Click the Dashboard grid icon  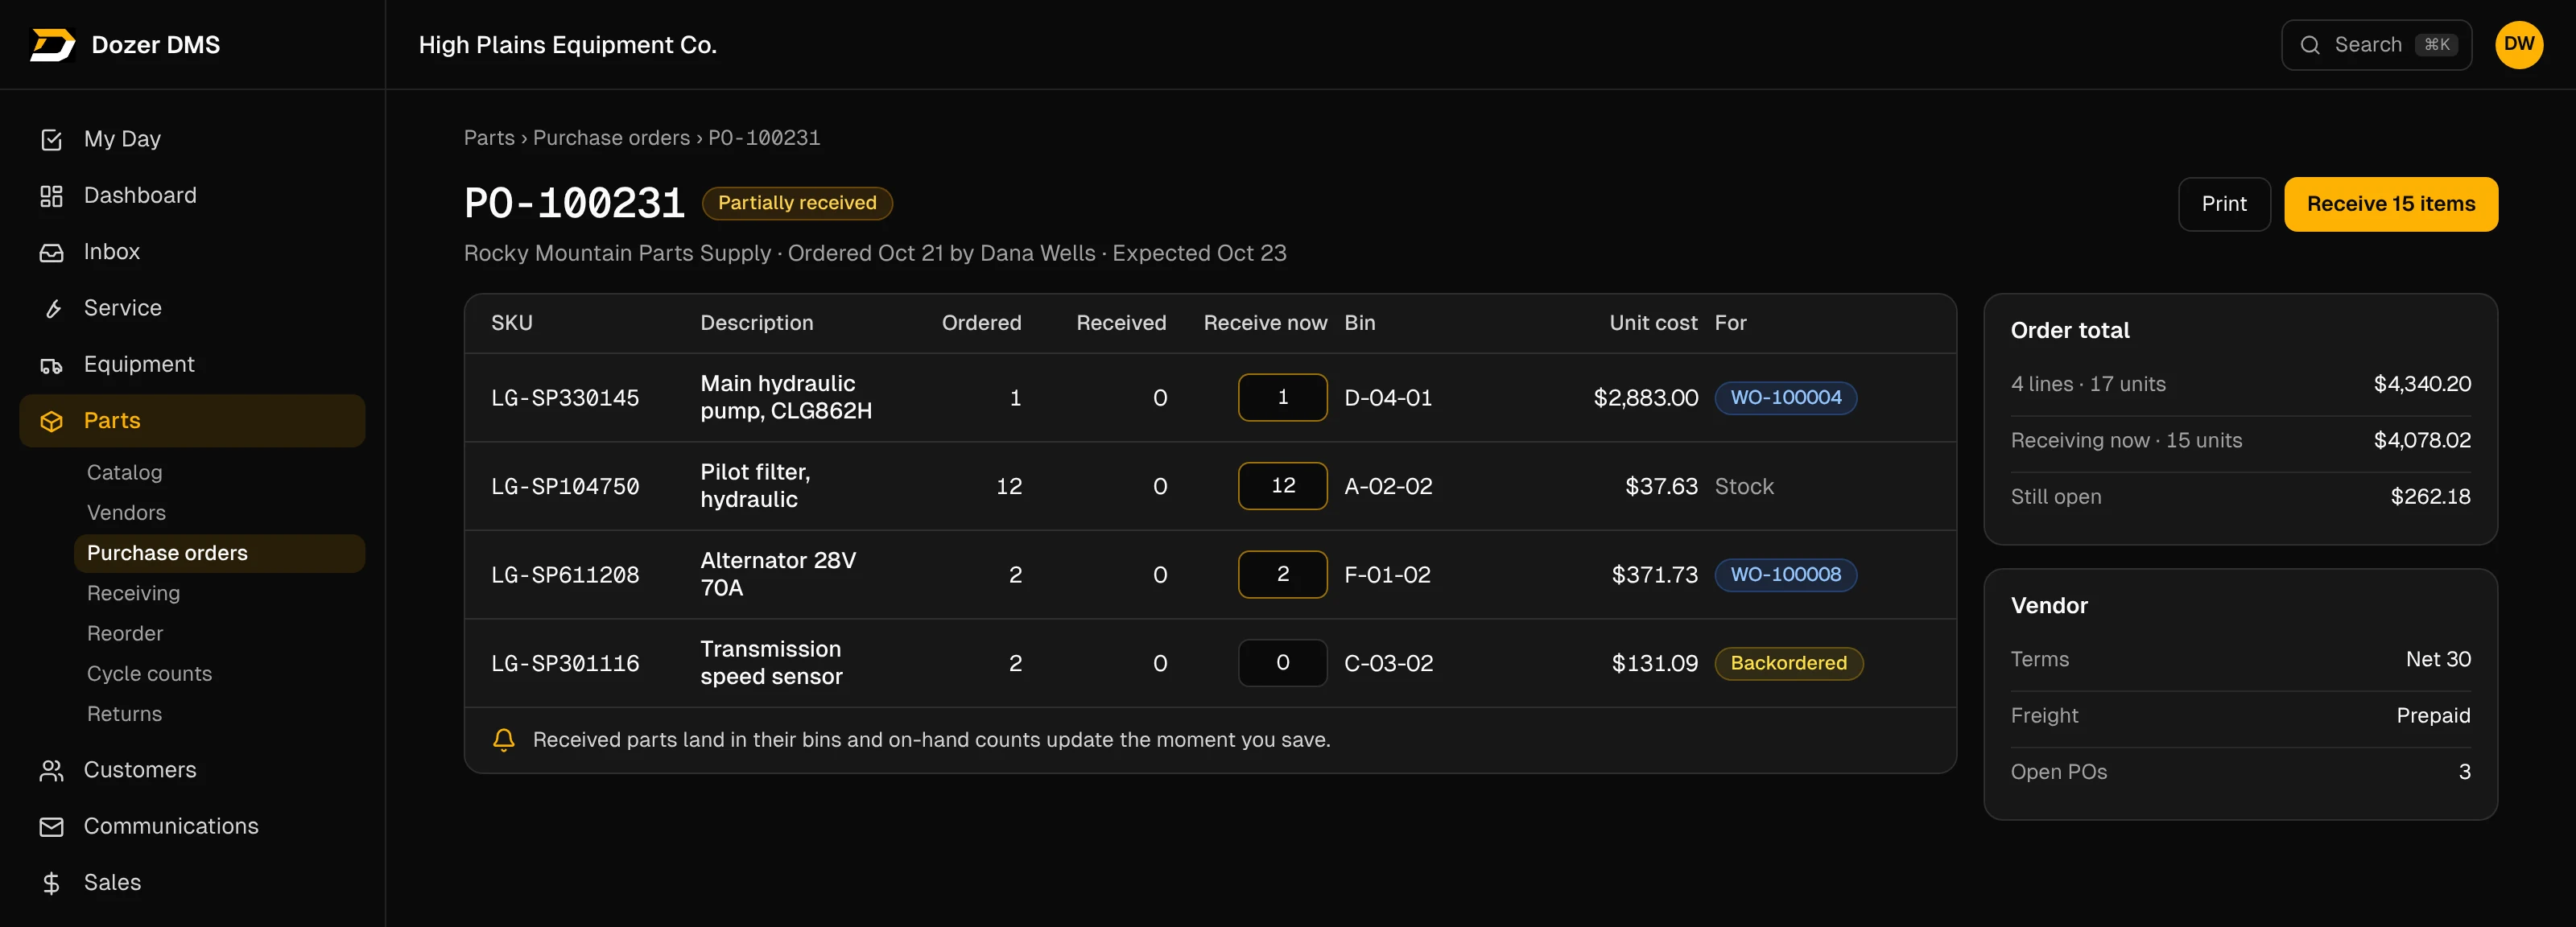tap(51, 196)
